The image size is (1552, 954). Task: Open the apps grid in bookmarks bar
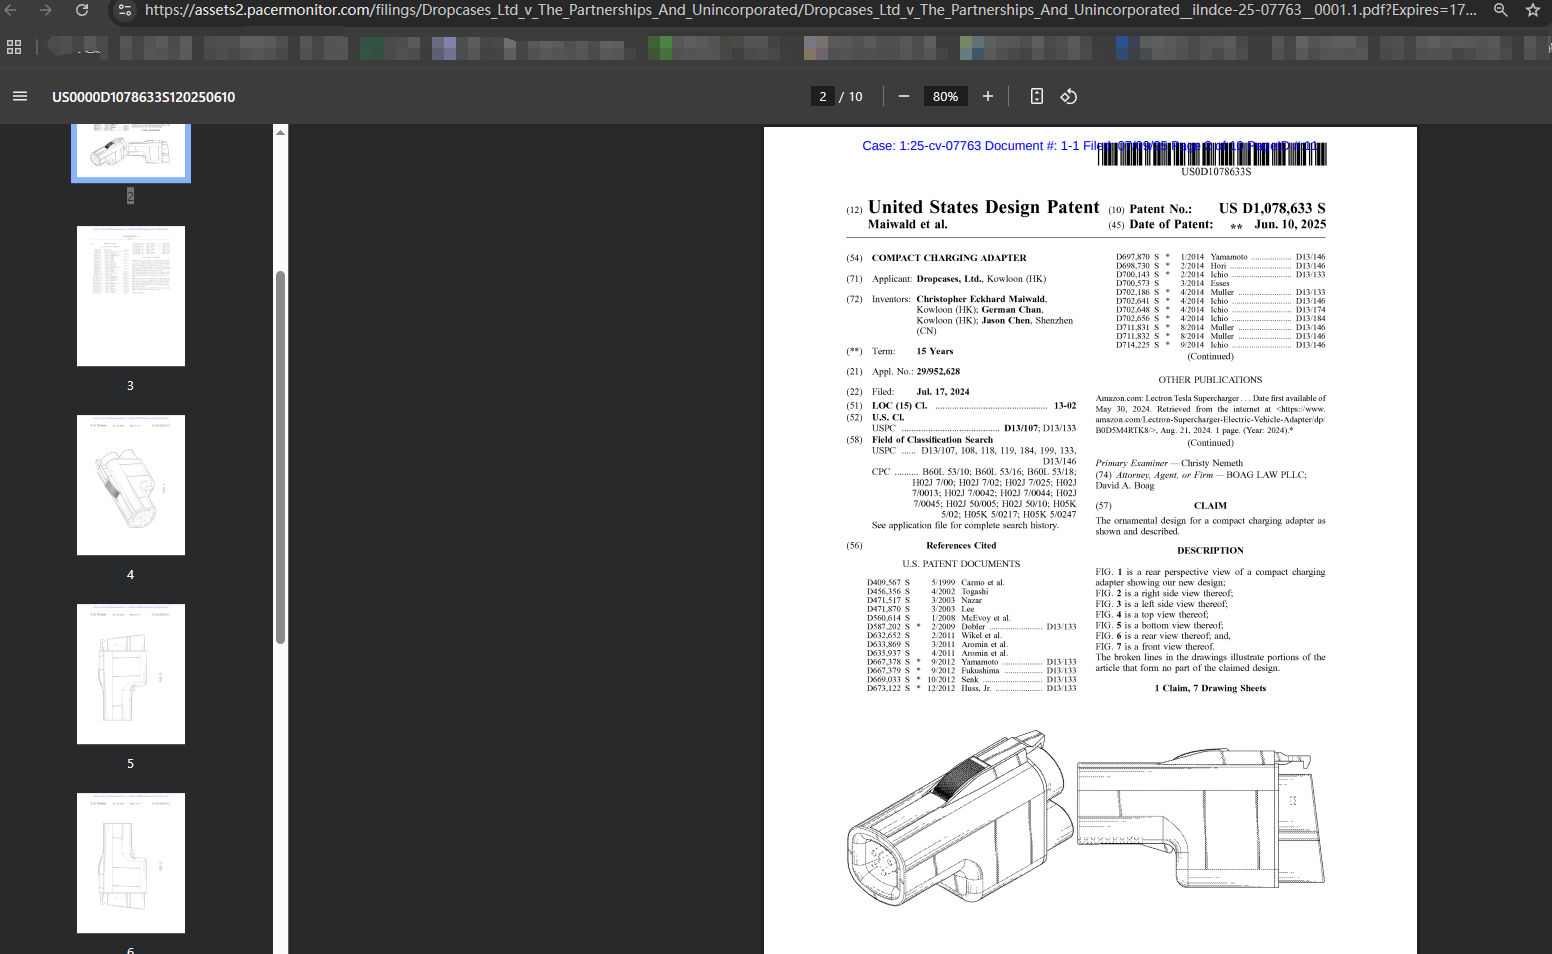click(x=14, y=47)
